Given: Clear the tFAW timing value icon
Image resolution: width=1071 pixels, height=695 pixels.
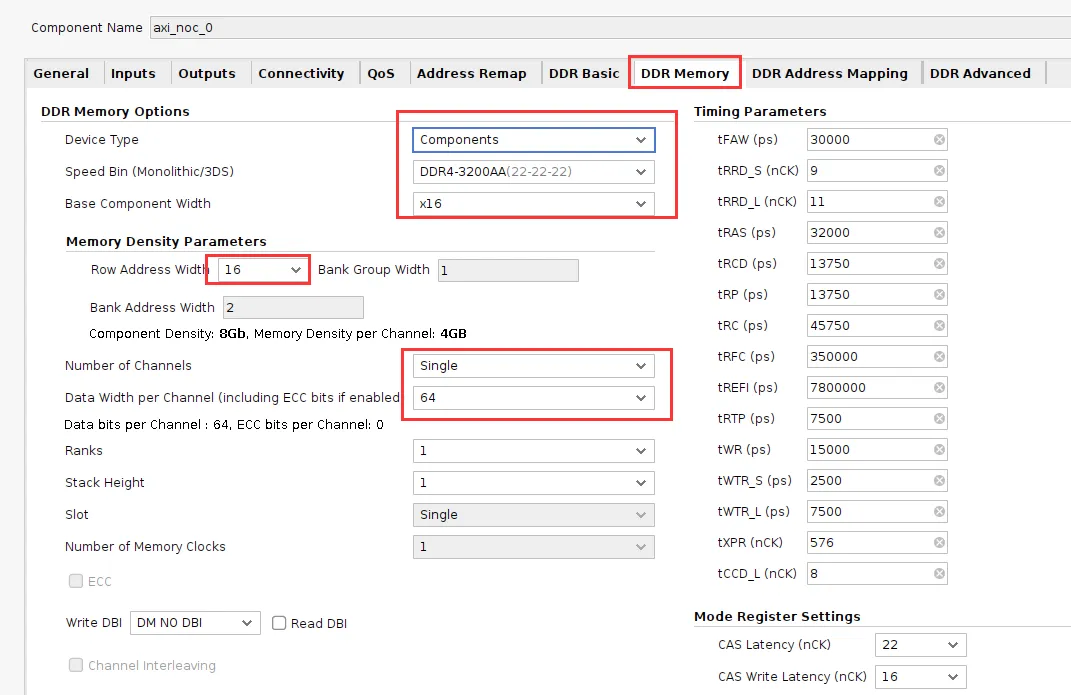Looking at the screenshot, I should pos(939,140).
